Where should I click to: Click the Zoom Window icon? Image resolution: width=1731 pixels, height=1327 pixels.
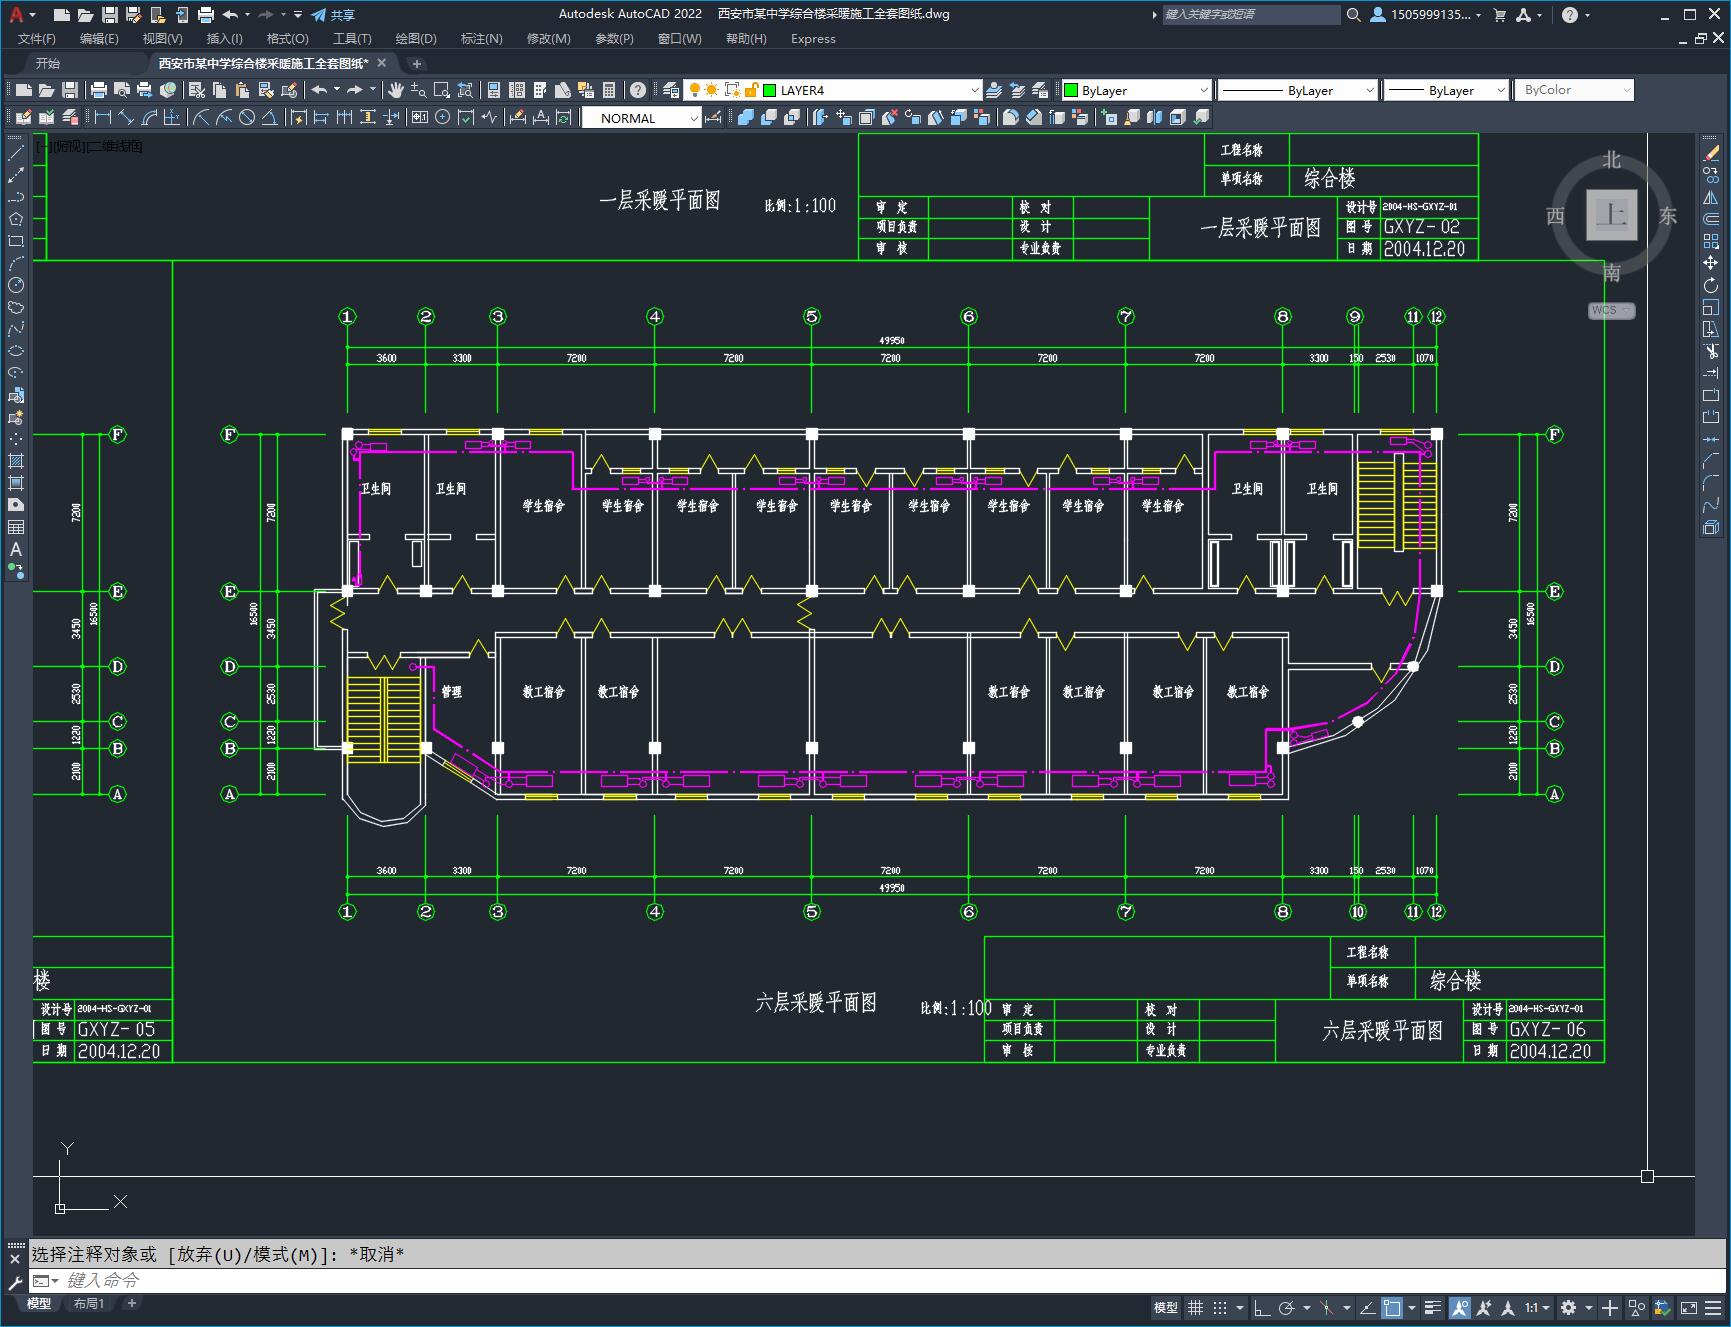[441, 90]
